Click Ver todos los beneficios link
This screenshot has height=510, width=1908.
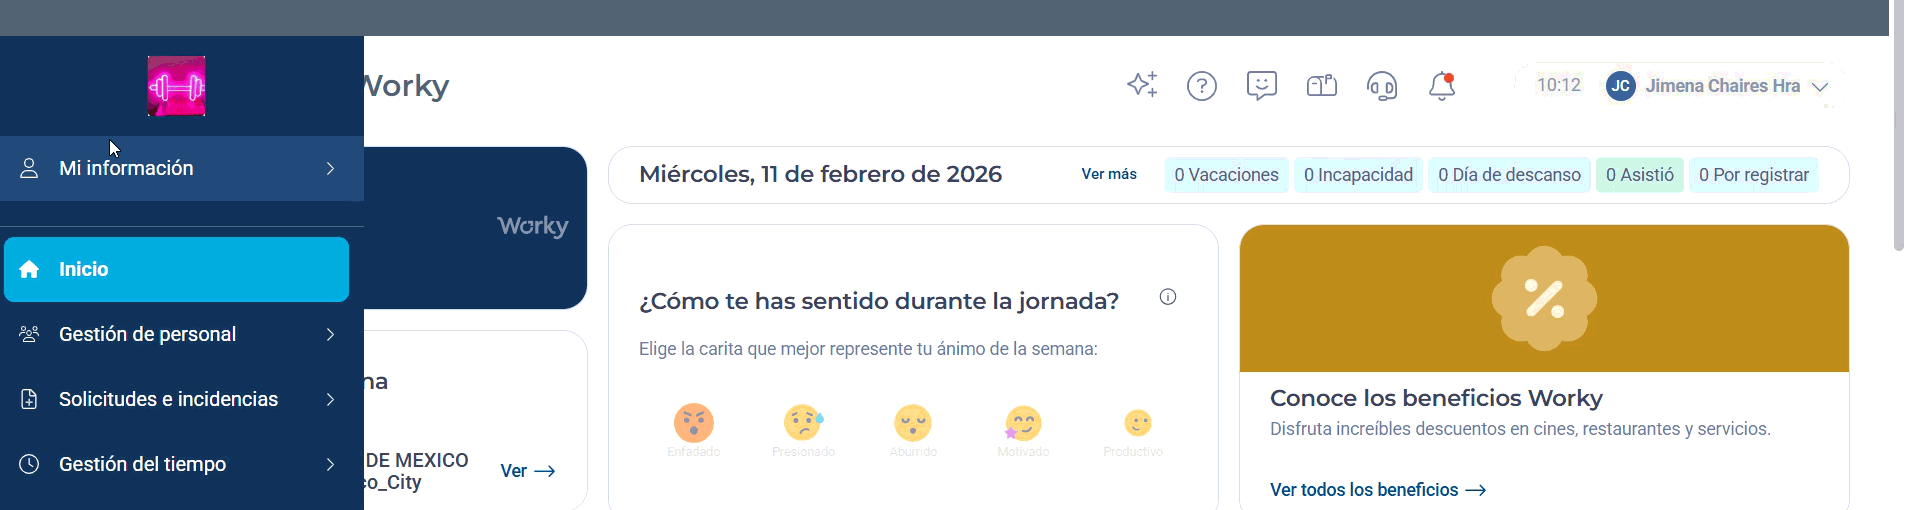(1378, 490)
